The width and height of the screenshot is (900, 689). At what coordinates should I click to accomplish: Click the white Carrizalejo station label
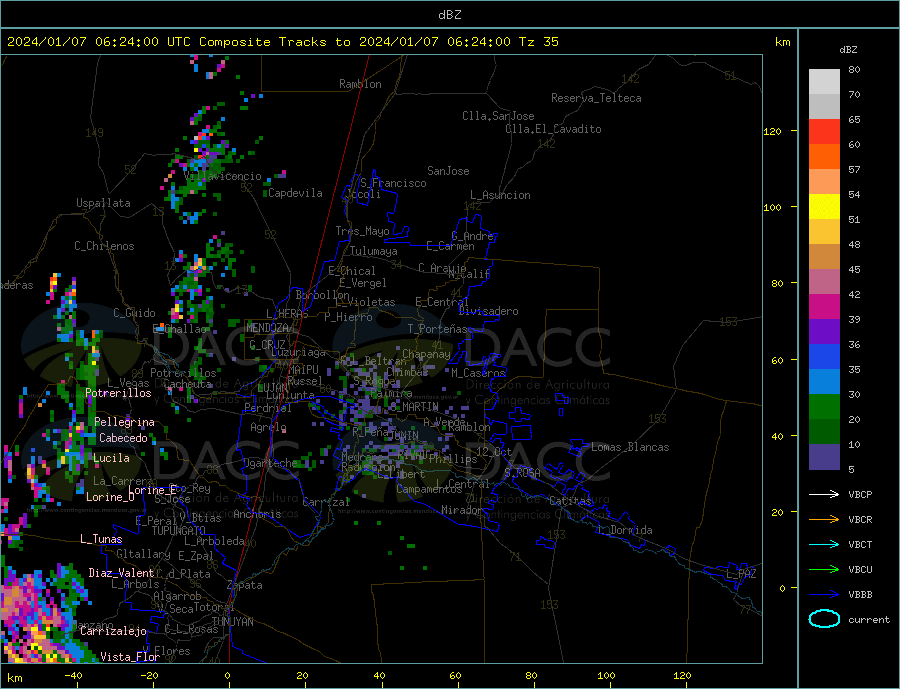113,631
